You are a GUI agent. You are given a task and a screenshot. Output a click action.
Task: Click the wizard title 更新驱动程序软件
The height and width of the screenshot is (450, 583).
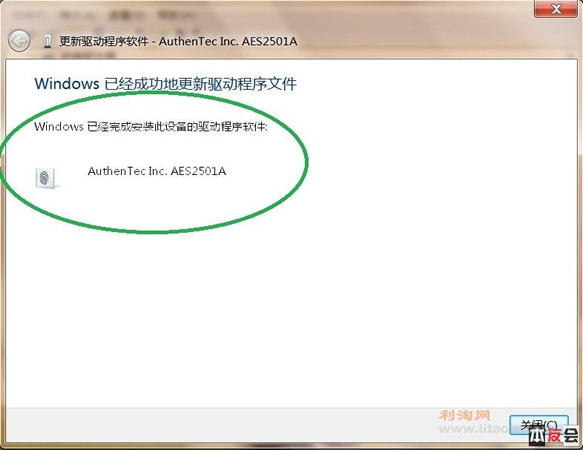click(x=104, y=41)
